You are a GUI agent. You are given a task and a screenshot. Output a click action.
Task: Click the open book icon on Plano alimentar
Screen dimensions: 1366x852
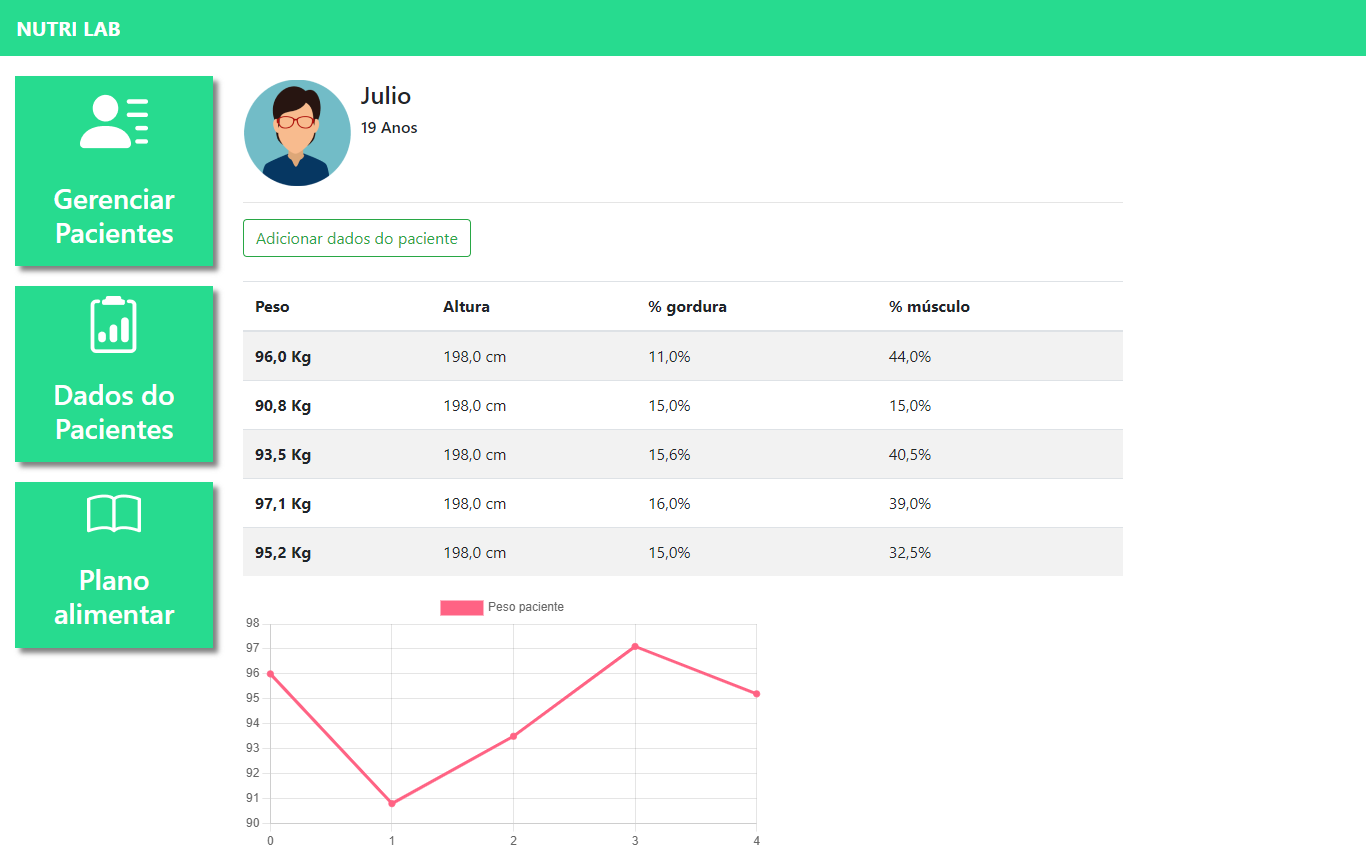point(114,514)
